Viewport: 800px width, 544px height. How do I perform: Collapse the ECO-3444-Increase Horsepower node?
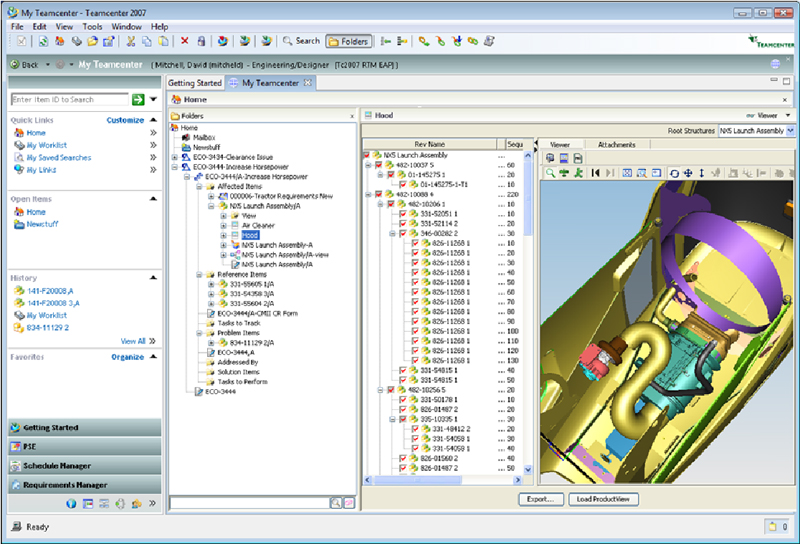pos(174,167)
